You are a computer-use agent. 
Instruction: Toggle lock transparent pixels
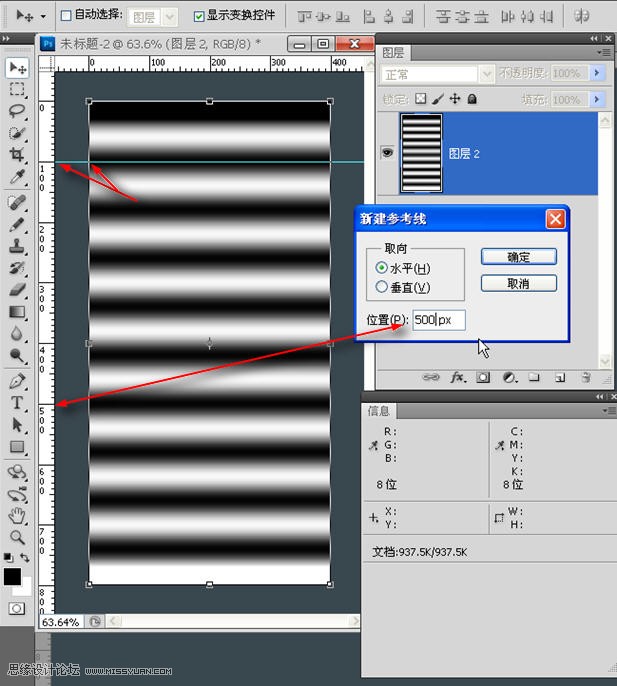[x=421, y=99]
